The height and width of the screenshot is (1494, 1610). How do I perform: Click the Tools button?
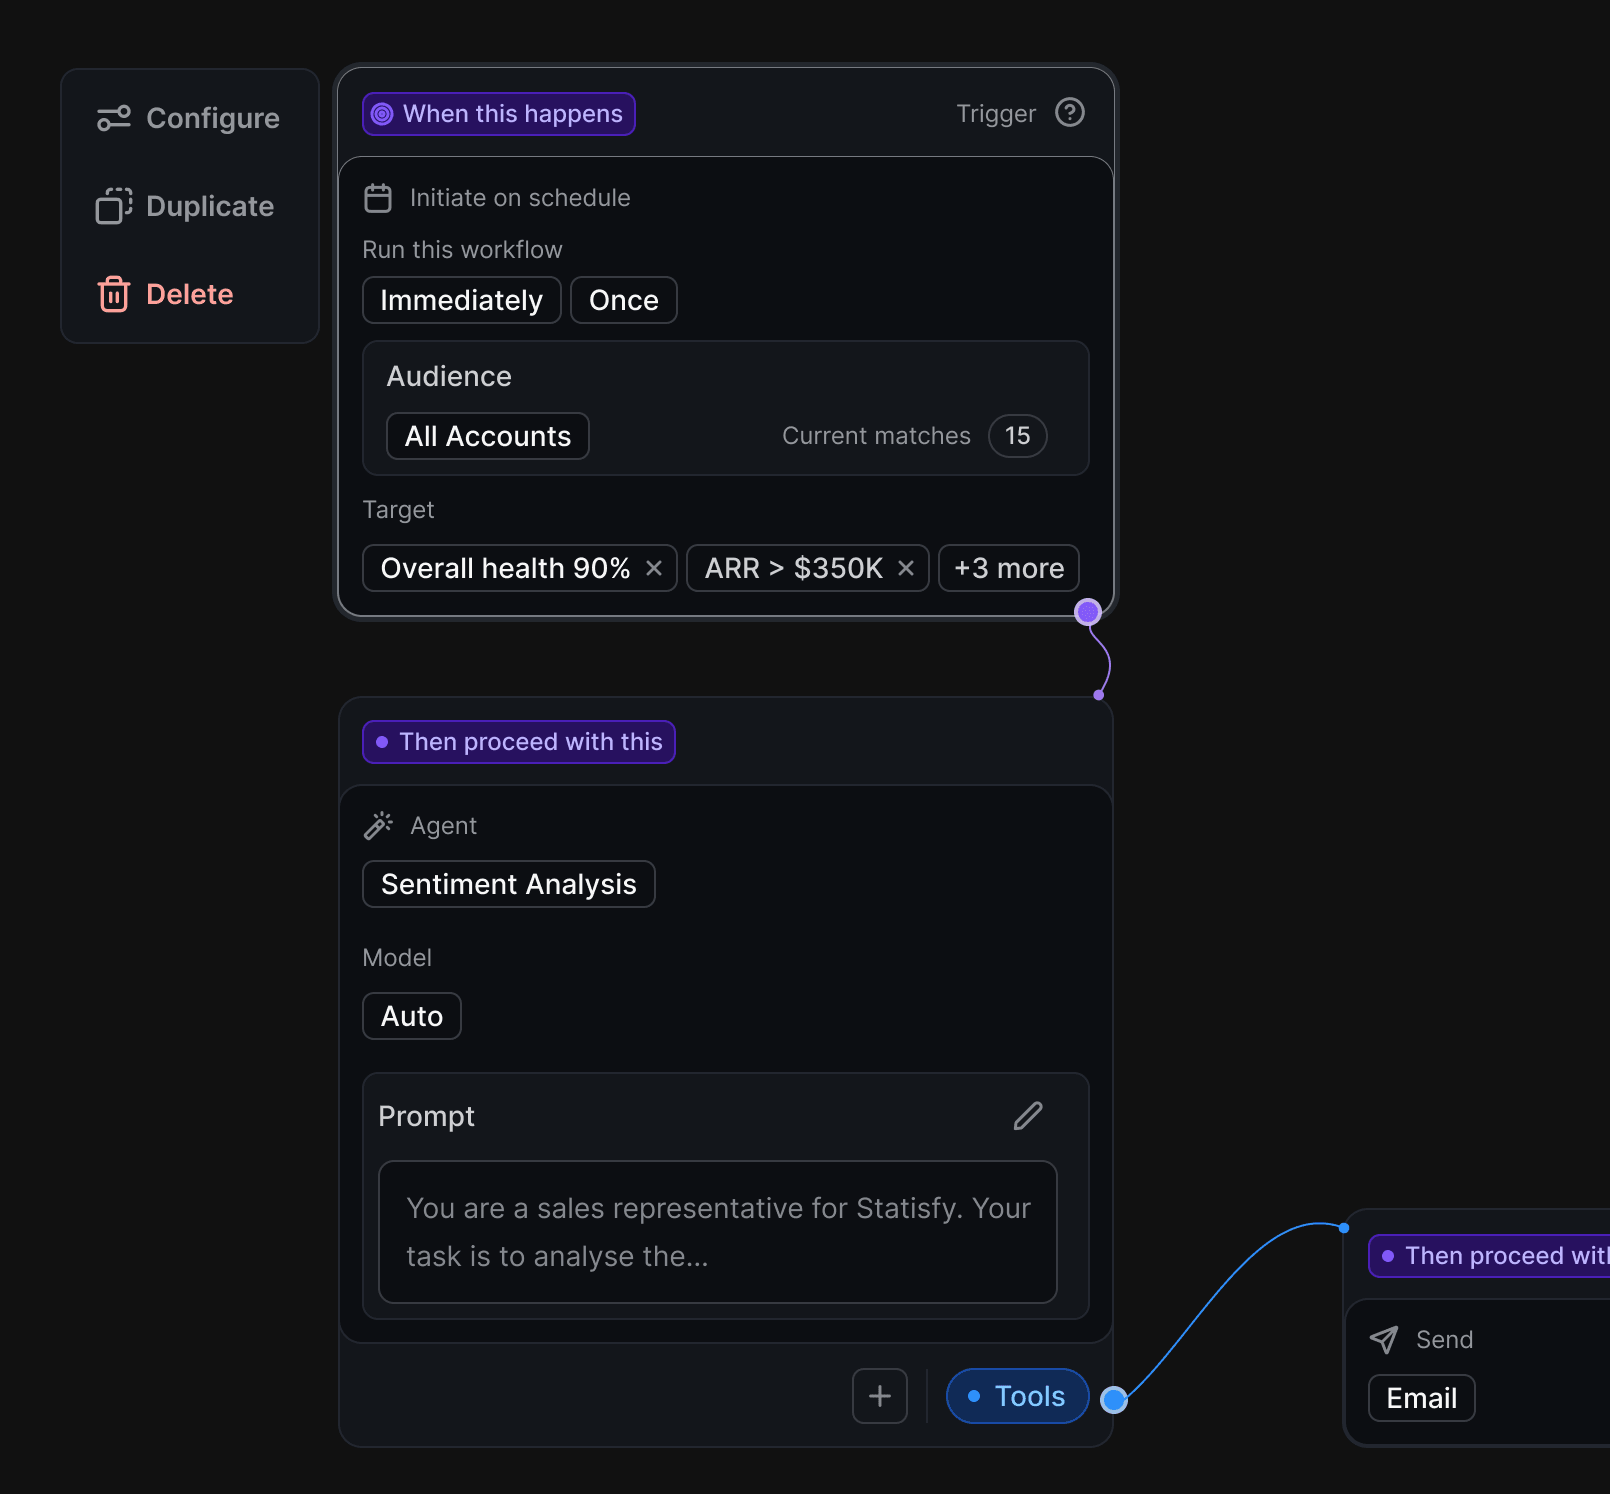pos(1018,1396)
